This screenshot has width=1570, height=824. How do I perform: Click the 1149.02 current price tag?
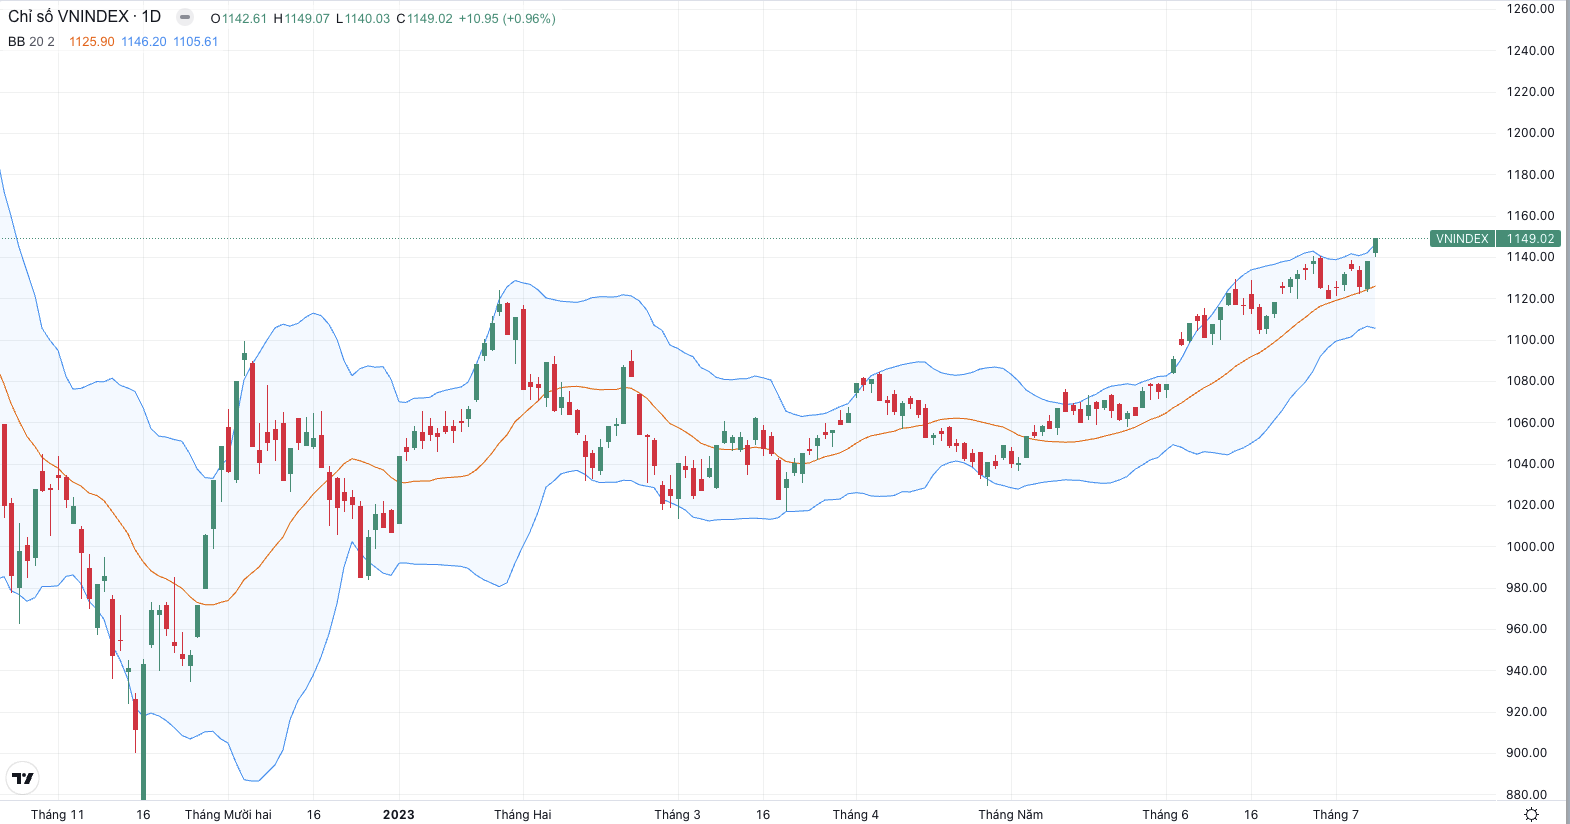[1530, 239]
